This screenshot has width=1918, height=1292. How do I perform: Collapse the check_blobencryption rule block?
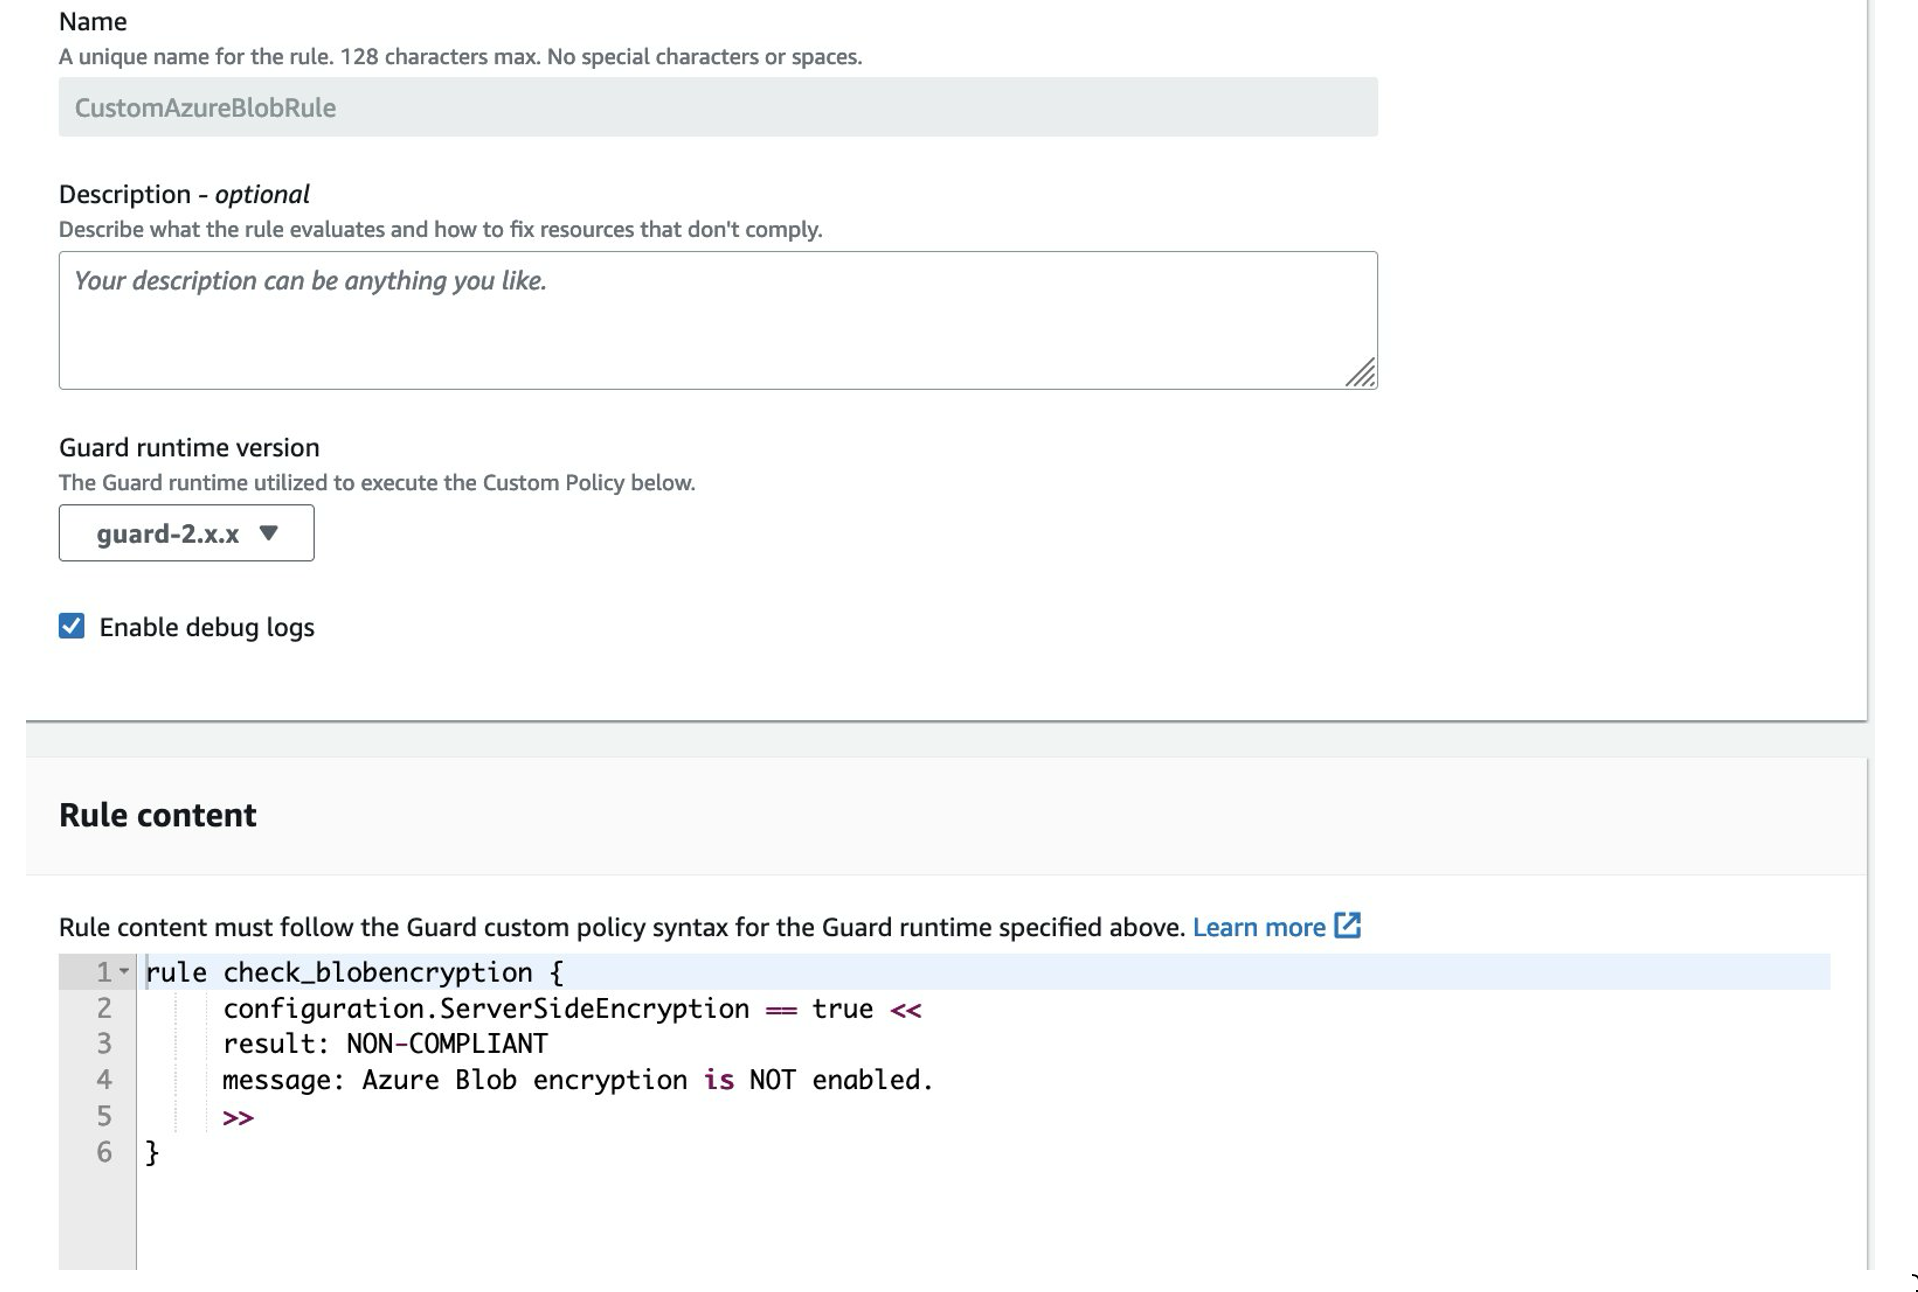pyautogui.click(x=124, y=971)
